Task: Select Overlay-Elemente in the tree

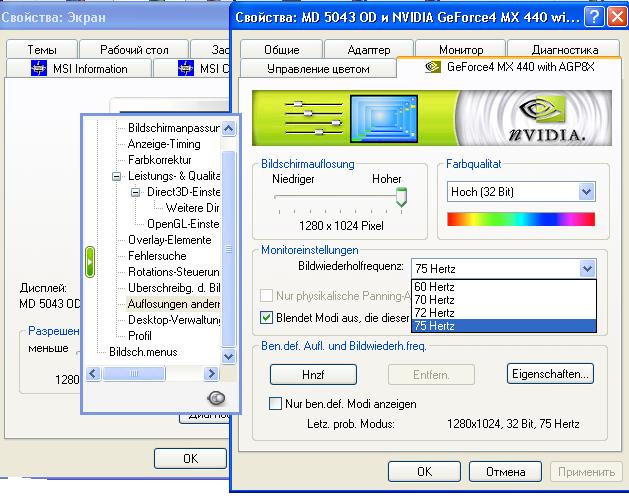Action: (170, 240)
